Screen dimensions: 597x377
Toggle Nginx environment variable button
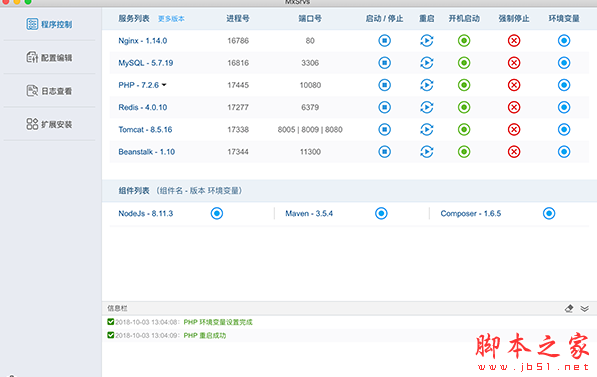[x=564, y=40]
